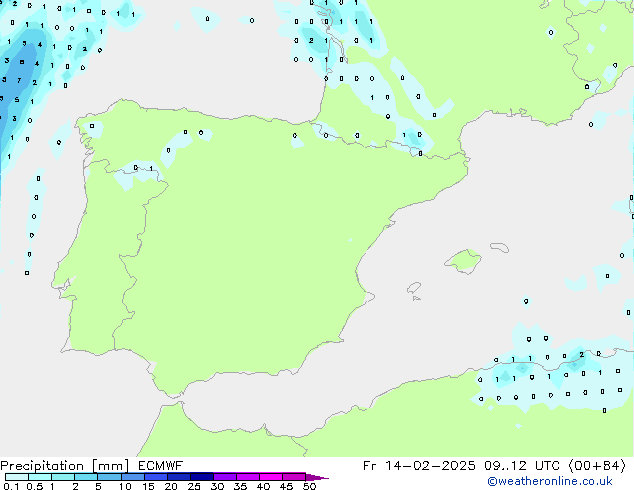Click the Ibiza island outline
Viewport: 634px width, 490px height.
(x=414, y=288)
